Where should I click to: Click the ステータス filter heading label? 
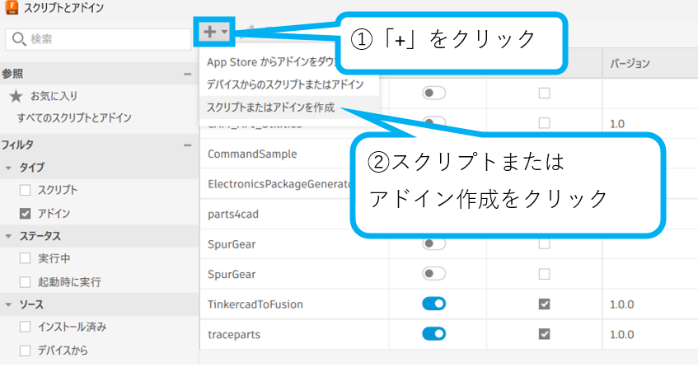(40, 236)
